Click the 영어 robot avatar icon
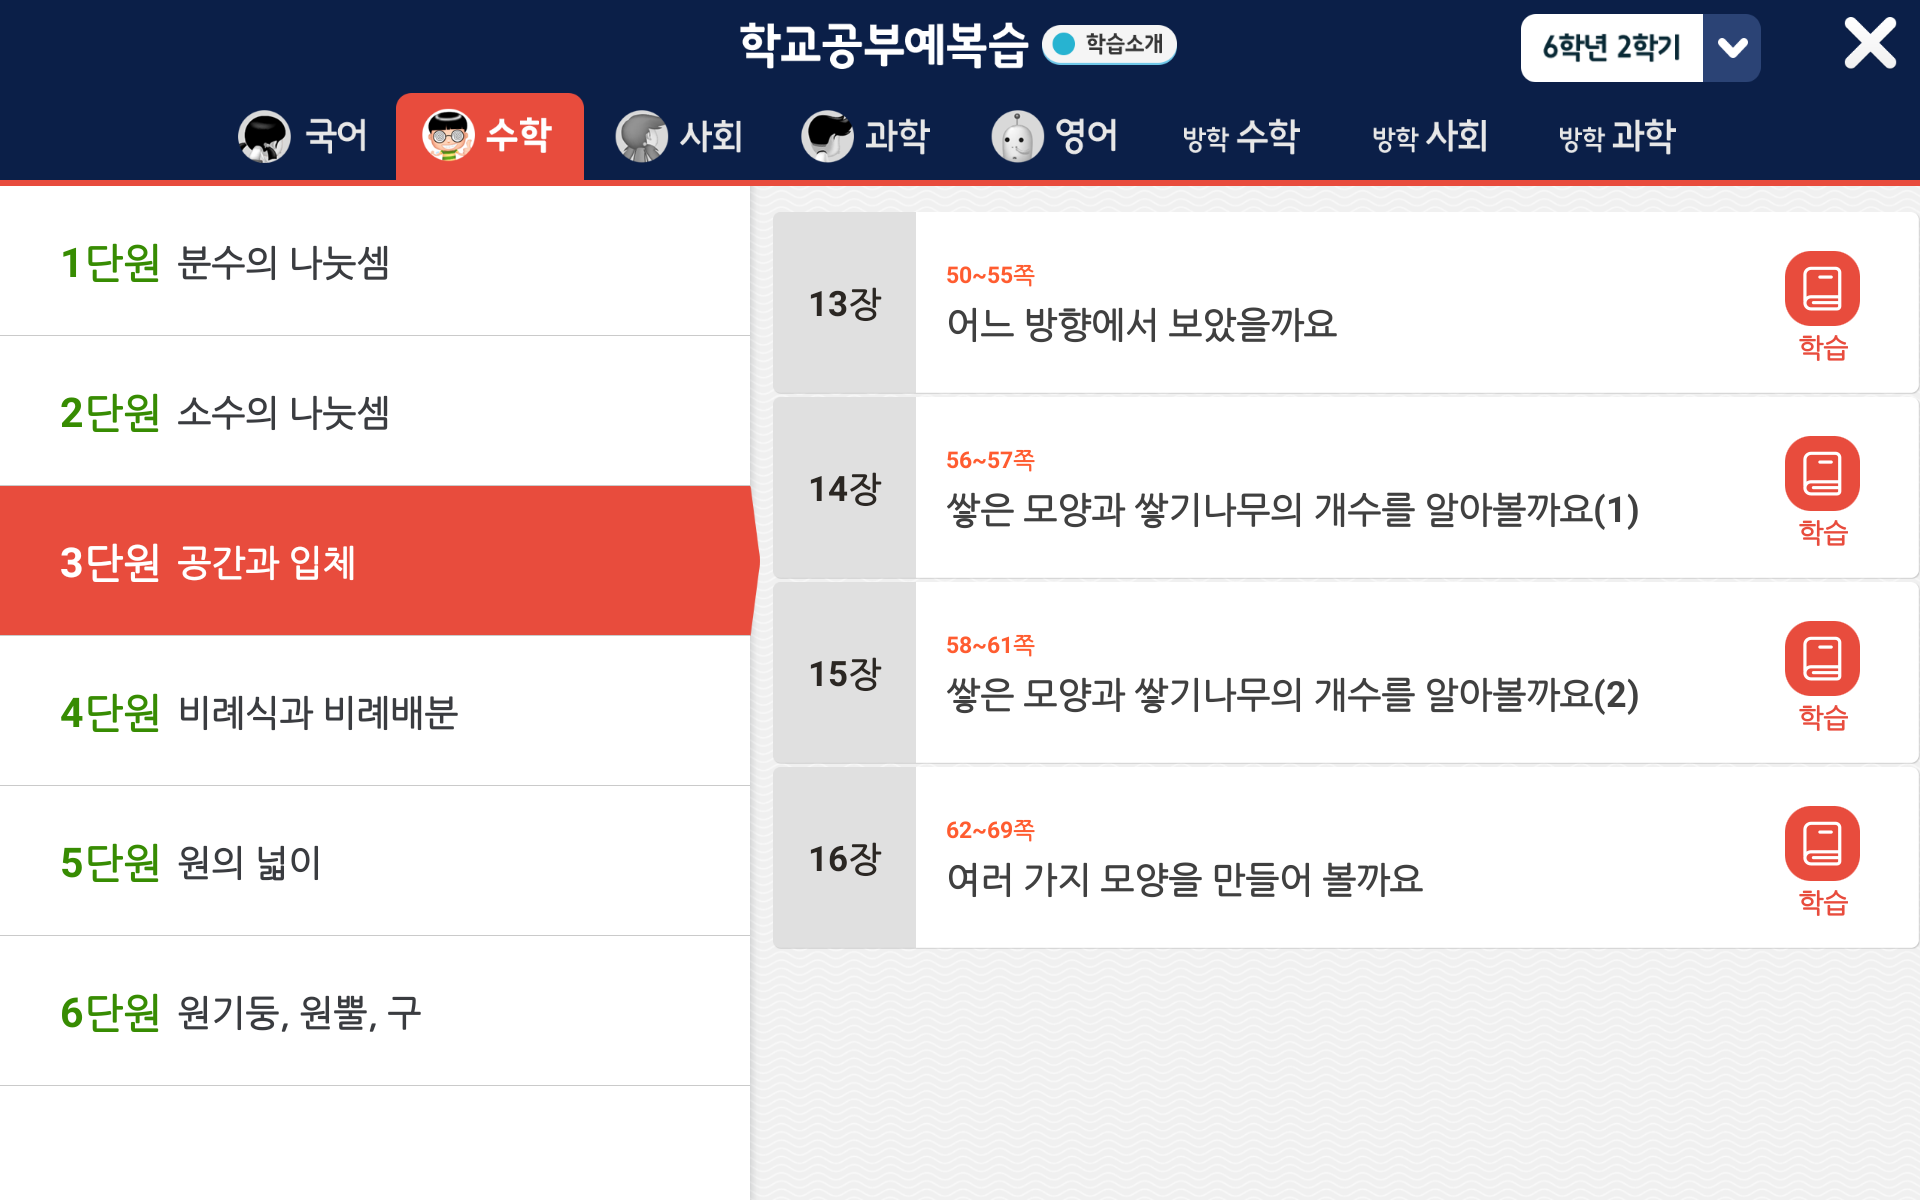This screenshot has height=1200, width=1920. tap(1017, 136)
